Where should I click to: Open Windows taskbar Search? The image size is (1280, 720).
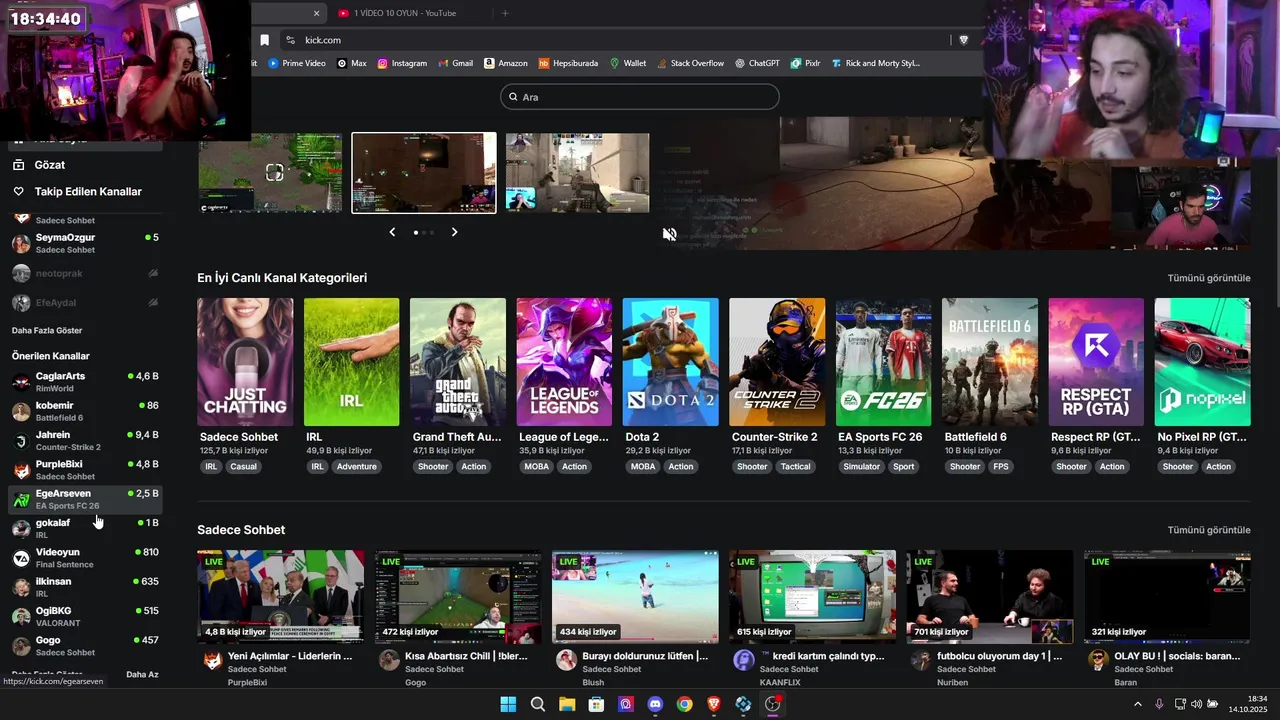[537, 704]
